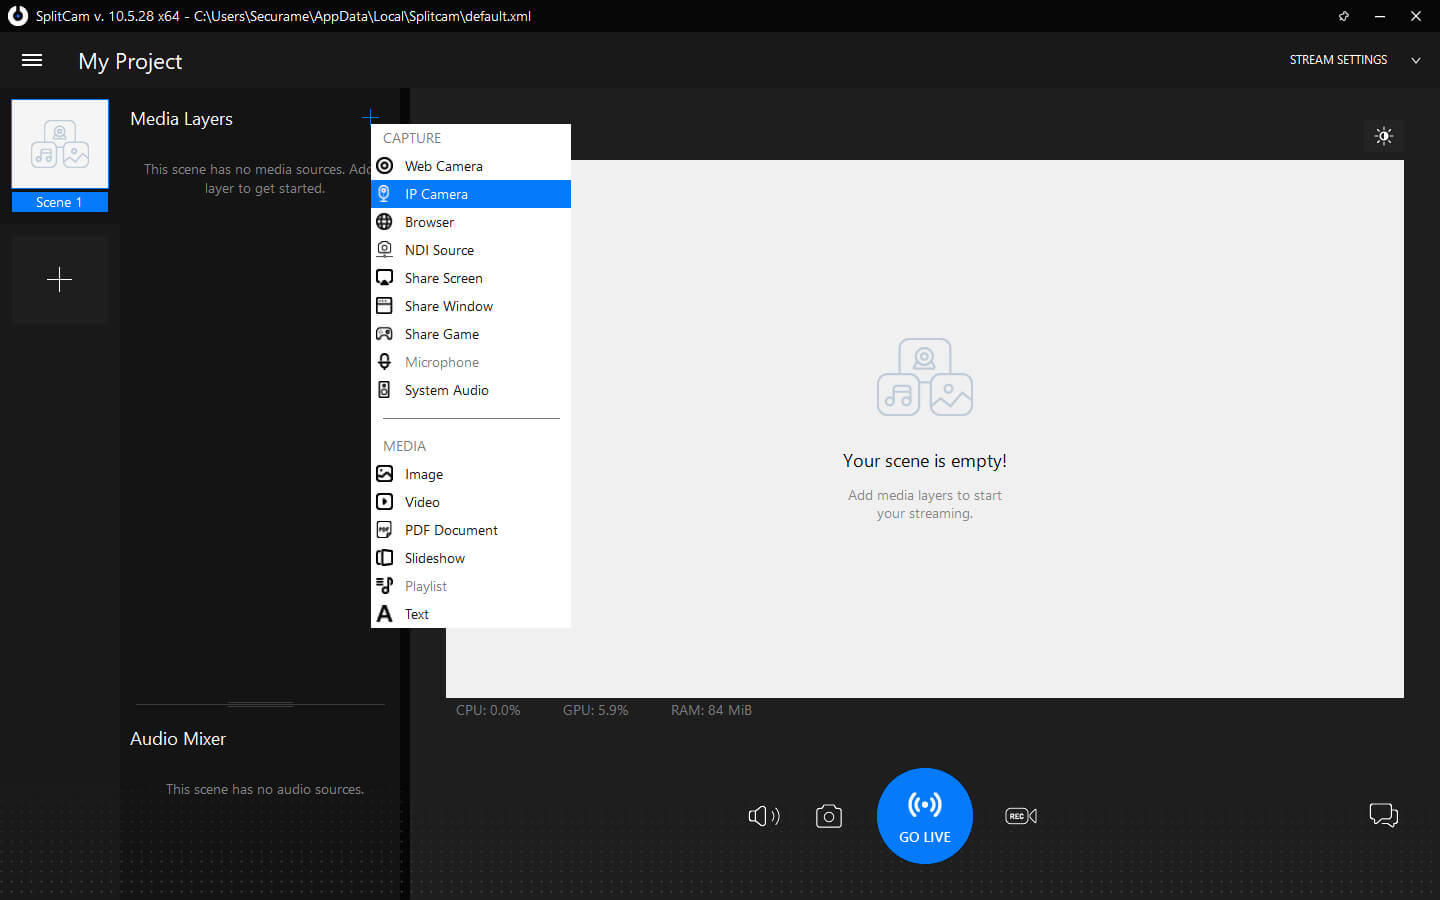Click the System Audio speaker icon
The width and height of the screenshot is (1440, 900).
point(384,390)
